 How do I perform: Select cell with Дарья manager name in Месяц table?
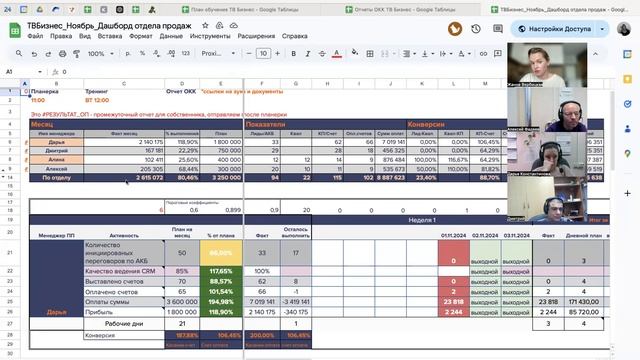tap(56, 142)
